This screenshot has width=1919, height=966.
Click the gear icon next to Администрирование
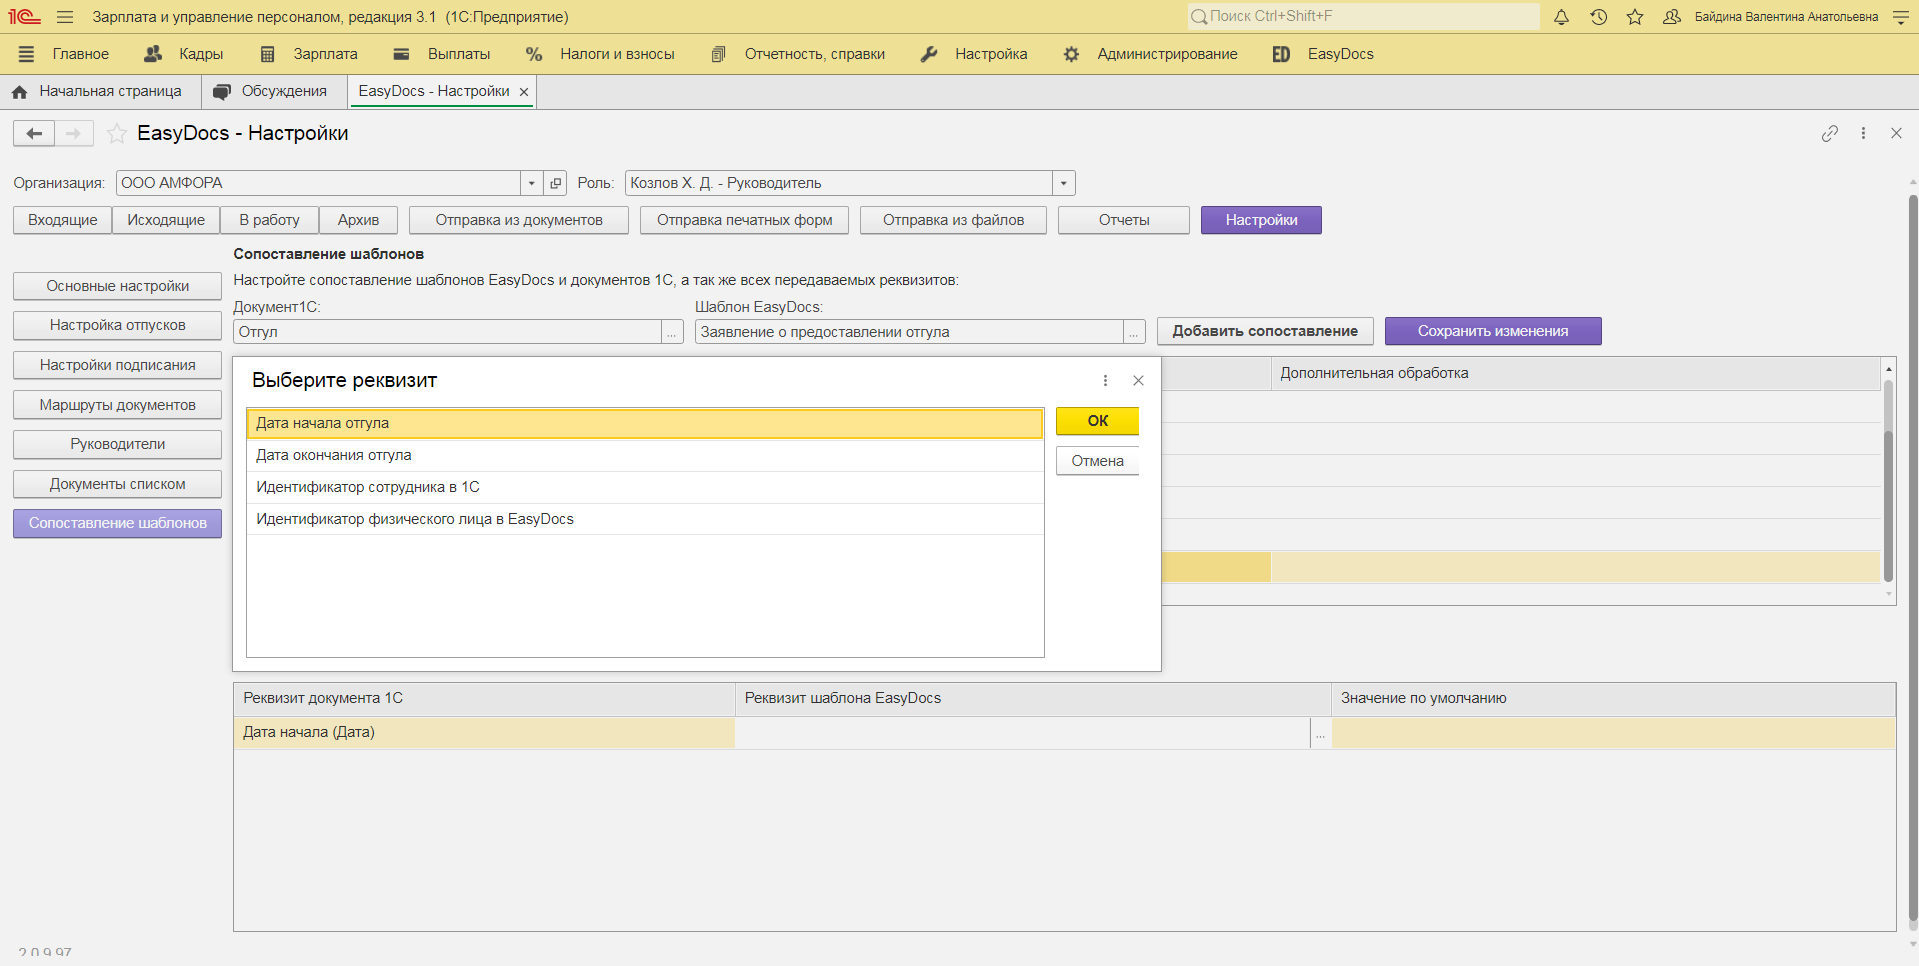point(1070,54)
